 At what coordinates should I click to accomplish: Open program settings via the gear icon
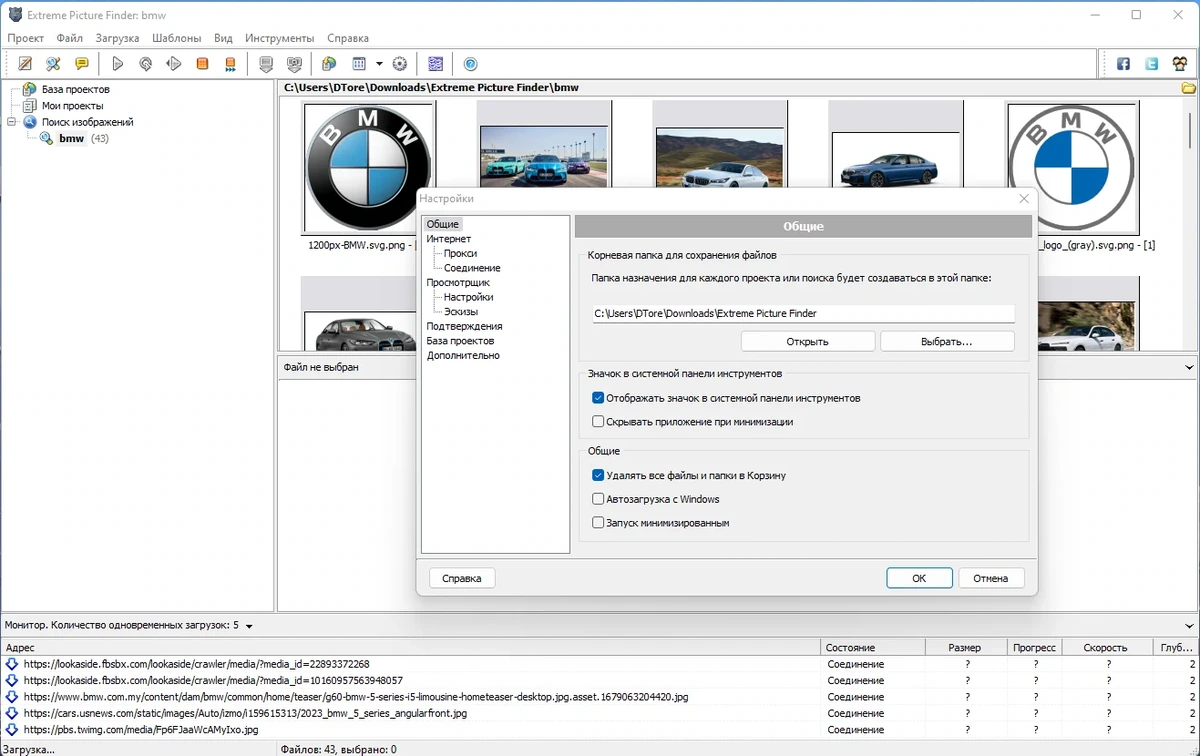point(400,64)
